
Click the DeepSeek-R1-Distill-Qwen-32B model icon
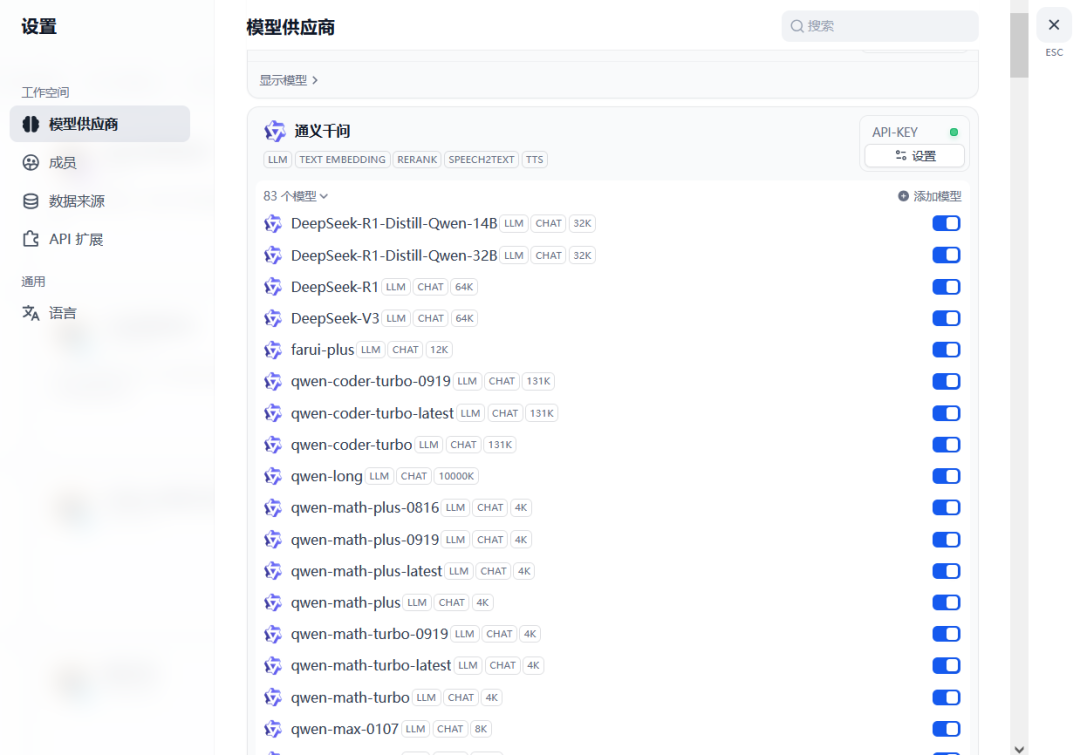pos(273,255)
